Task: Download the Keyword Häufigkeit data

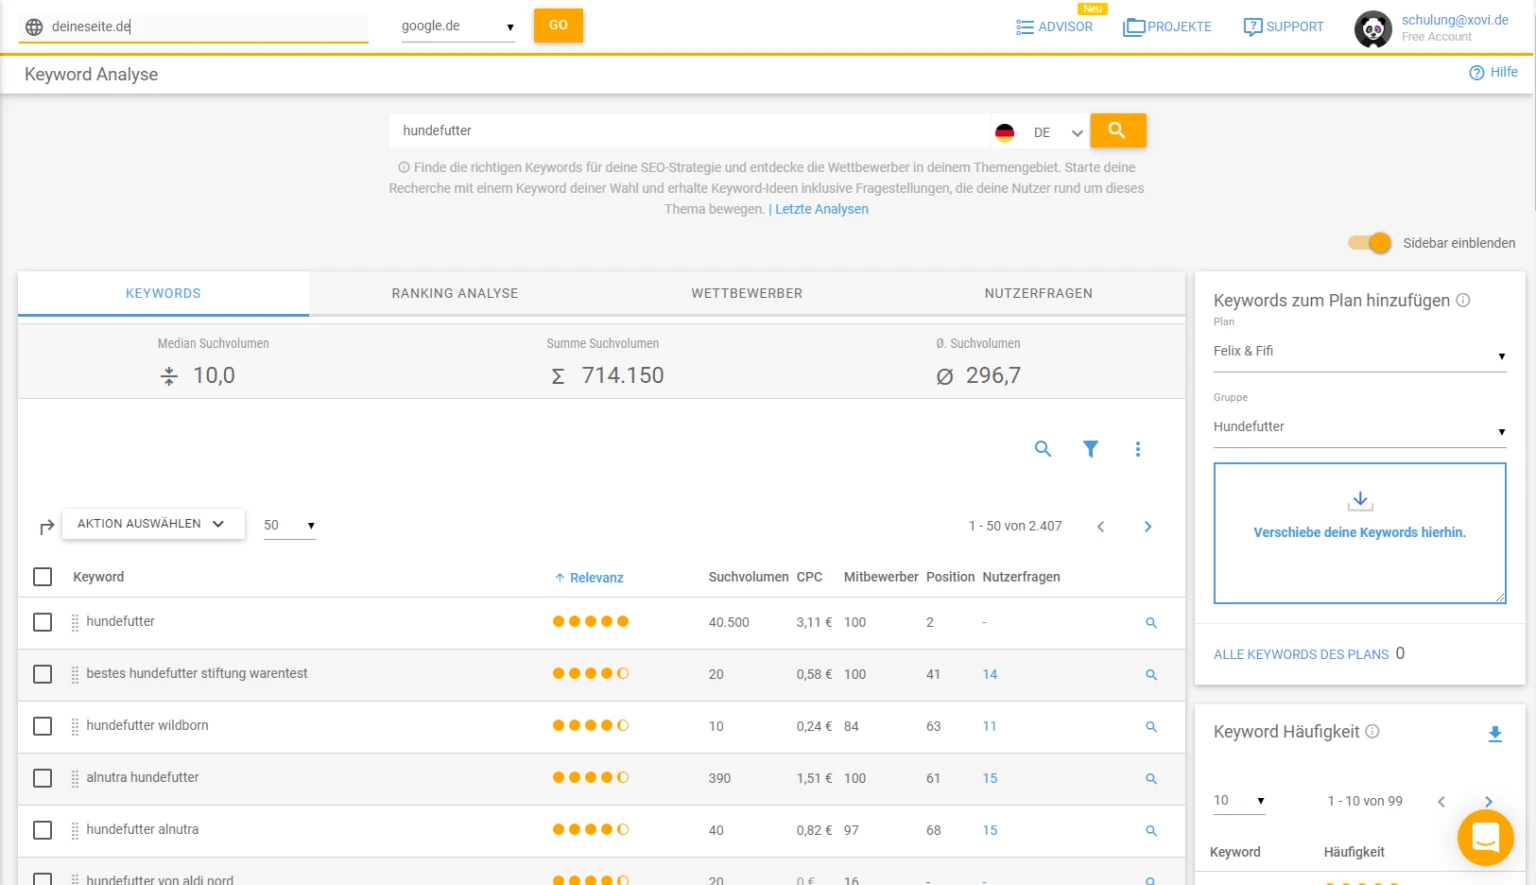Action: click(1495, 734)
